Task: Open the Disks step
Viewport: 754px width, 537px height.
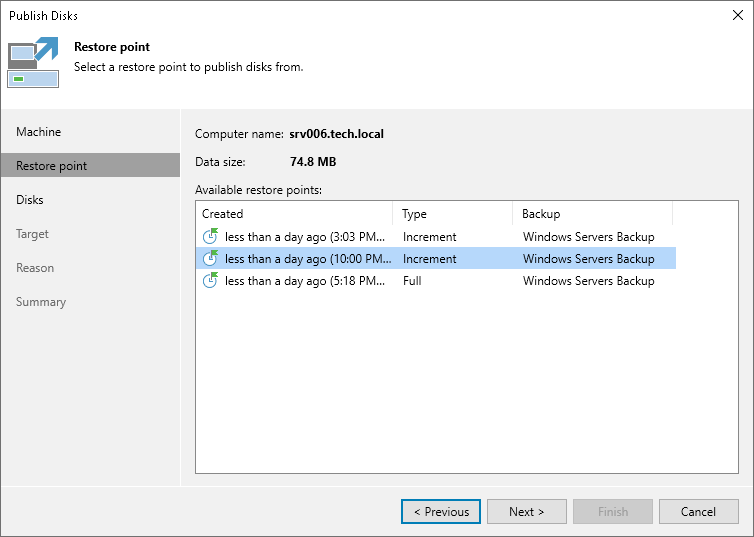Action: click(x=30, y=200)
